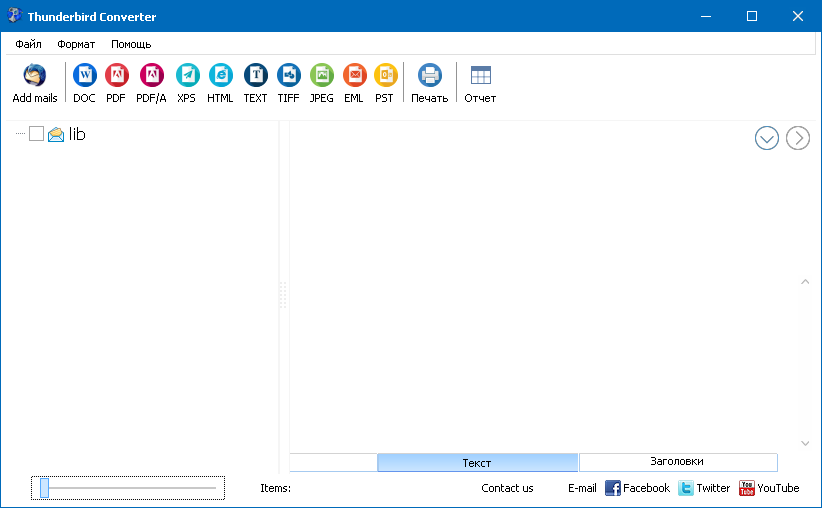822x508 pixels.
Task: Go to next message with right-arrow circle
Action: point(798,138)
